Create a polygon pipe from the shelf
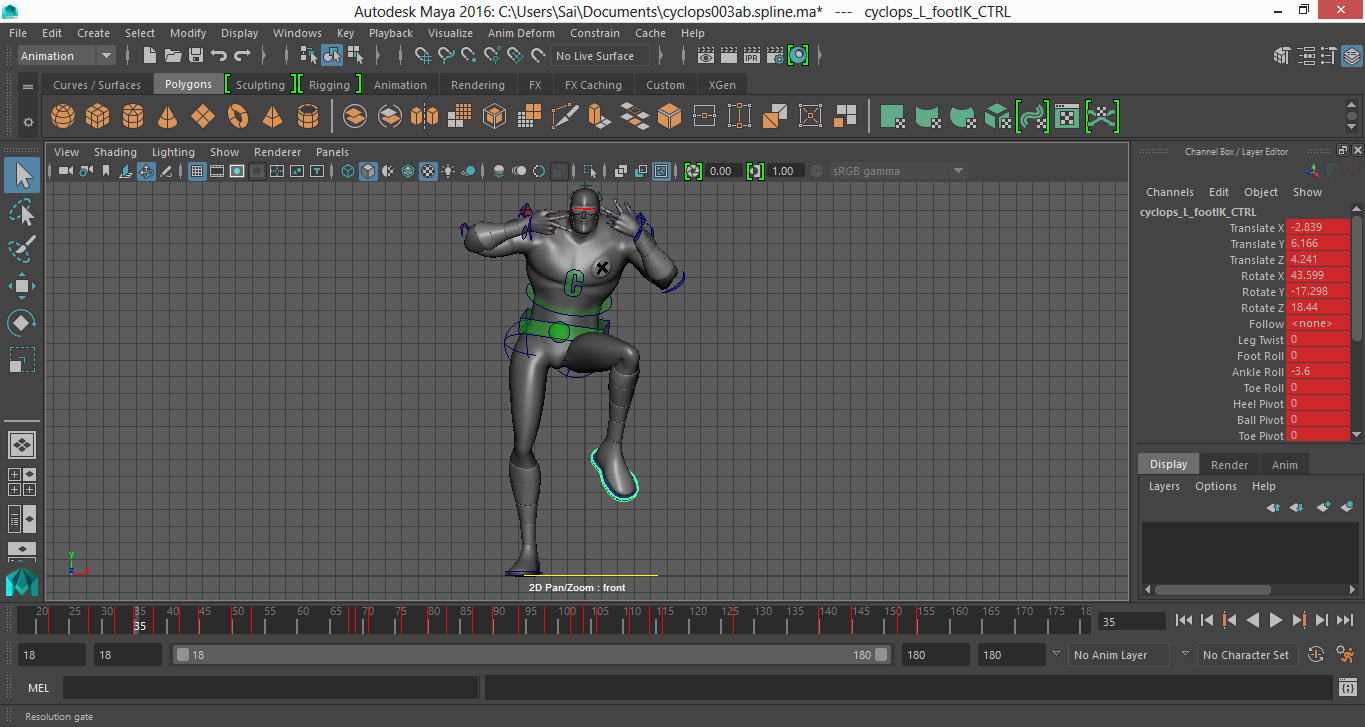Viewport: 1365px width, 727px height. [x=308, y=117]
